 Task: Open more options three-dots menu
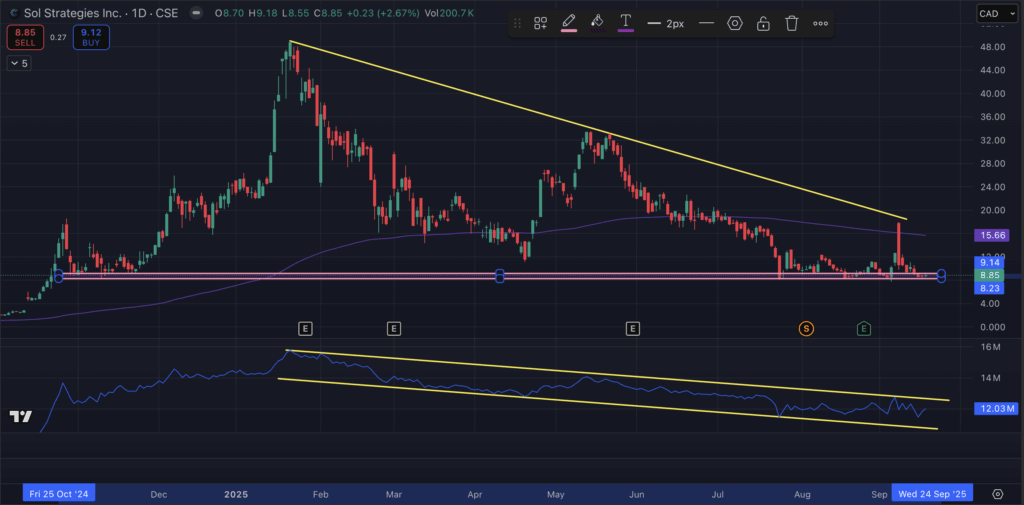coord(820,24)
